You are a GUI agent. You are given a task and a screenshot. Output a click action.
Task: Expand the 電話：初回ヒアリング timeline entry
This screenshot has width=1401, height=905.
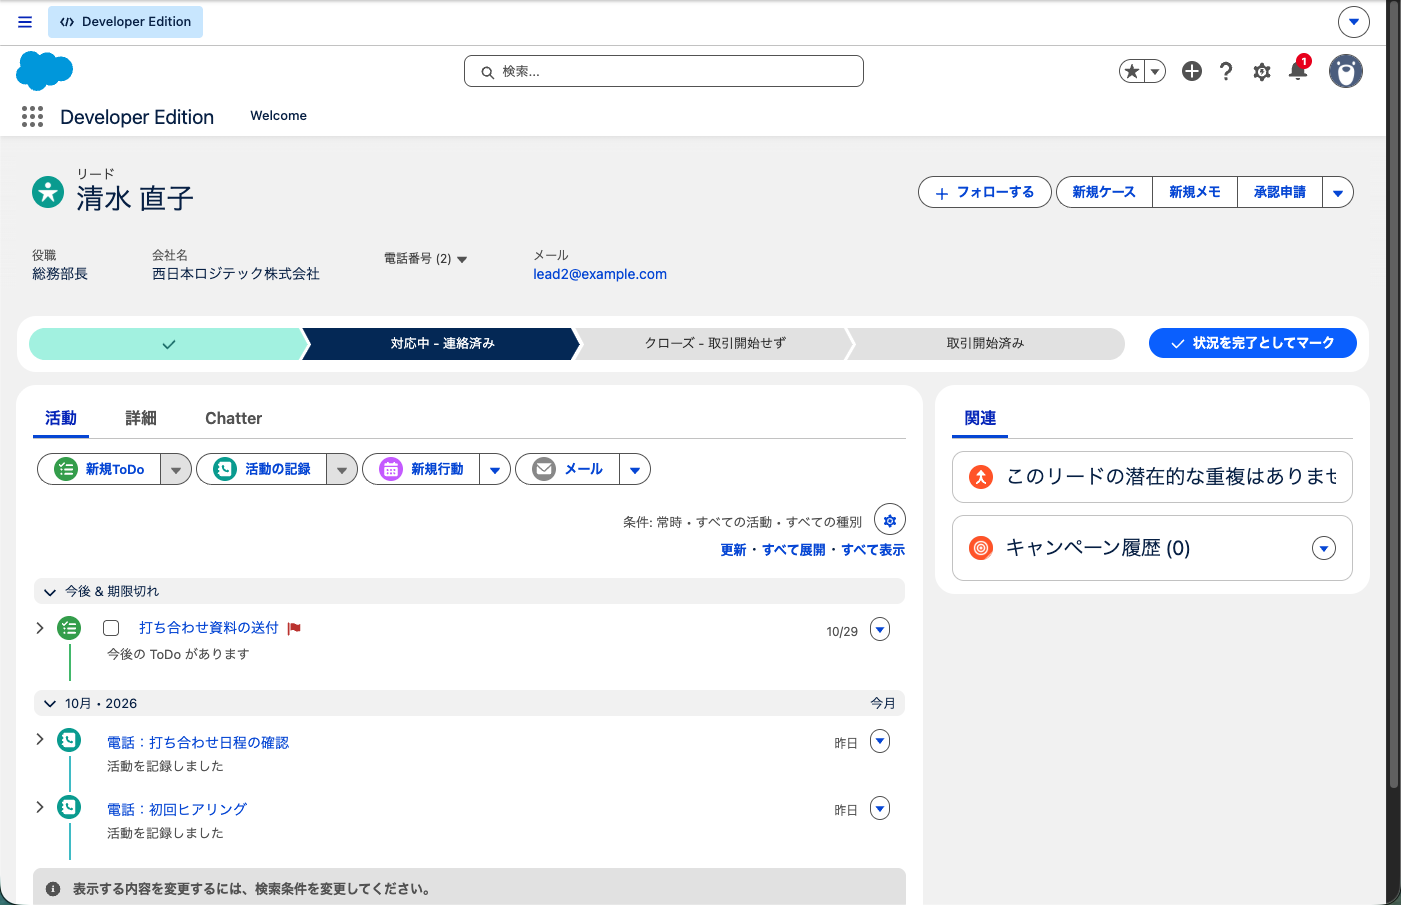(40, 807)
